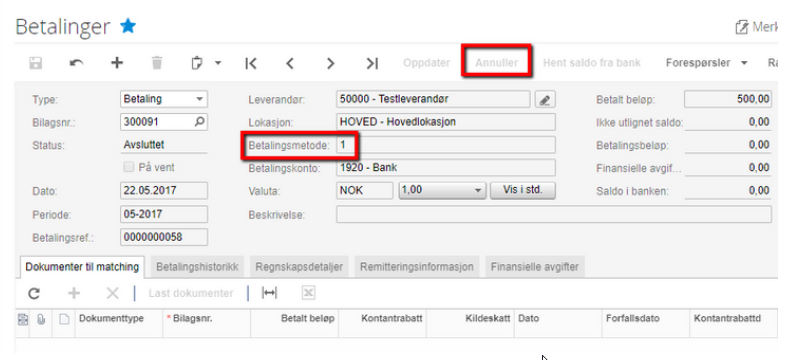Image resolution: width=789 pixels, height=360 pixels.
Task: Open the Type dropdown showing Betaling
Action: [164, 99]
